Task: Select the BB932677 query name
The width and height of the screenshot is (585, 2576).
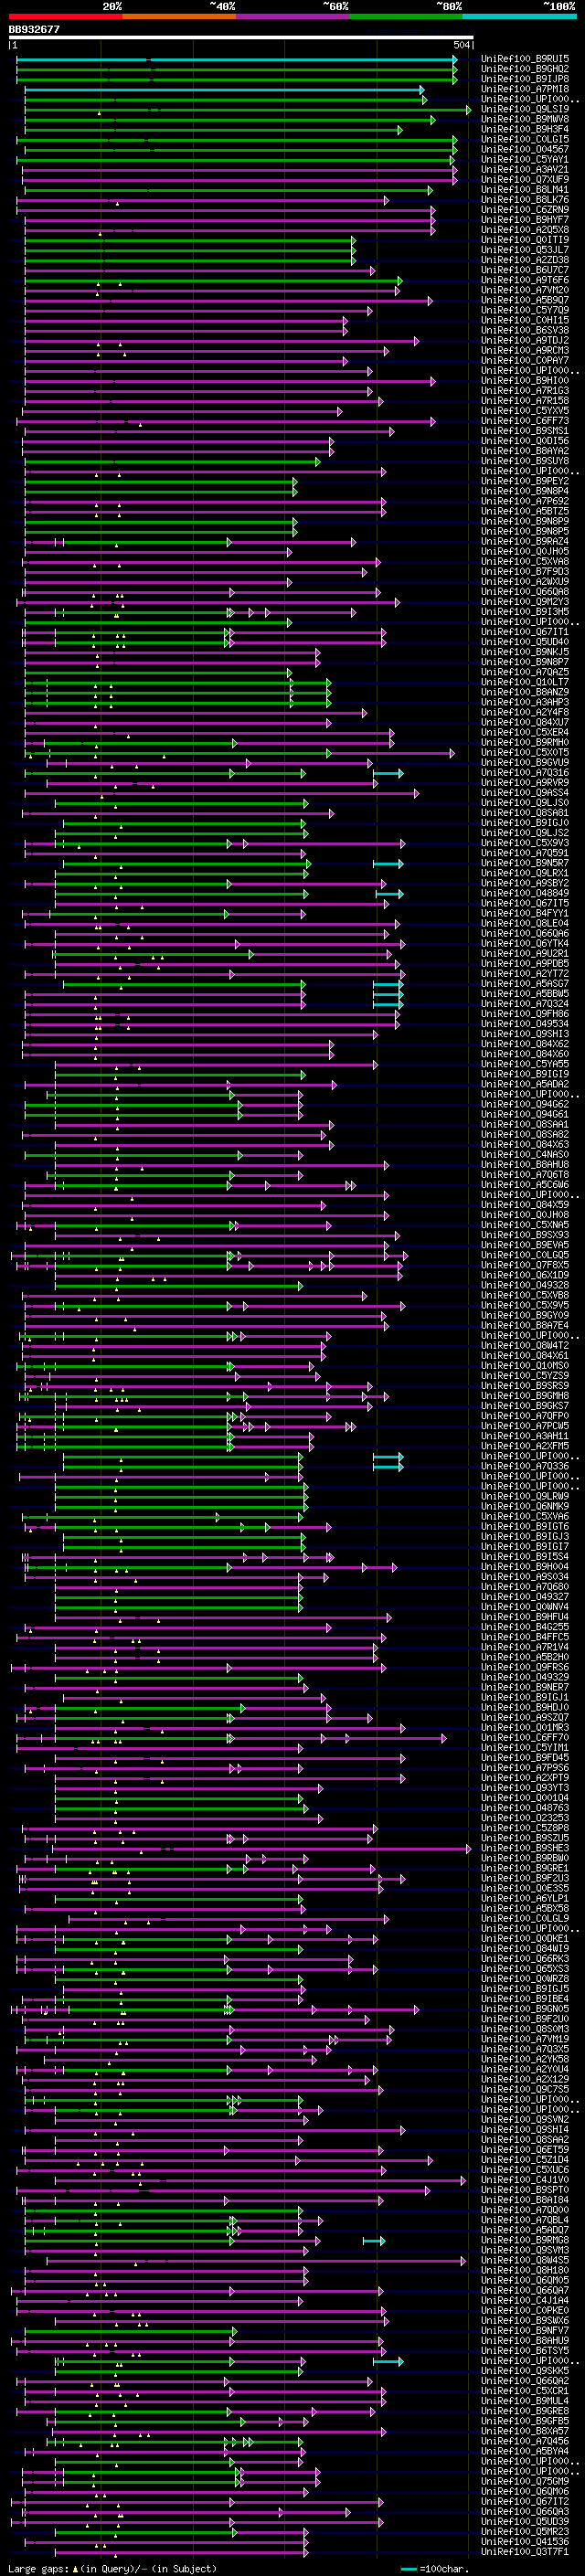Action: tap(34, 30)
